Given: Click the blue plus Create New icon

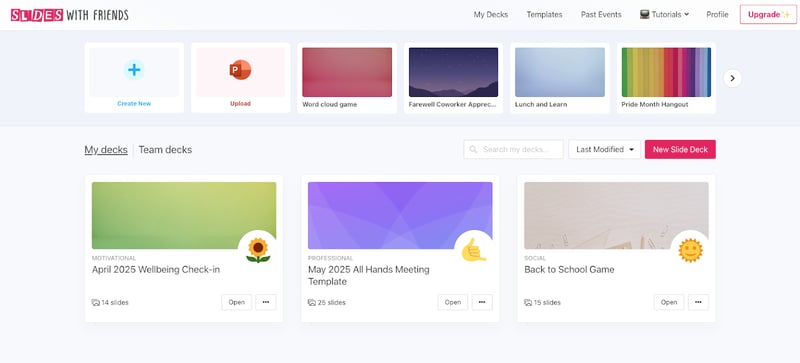Looking at the screenshot, I should coord(134,69).
